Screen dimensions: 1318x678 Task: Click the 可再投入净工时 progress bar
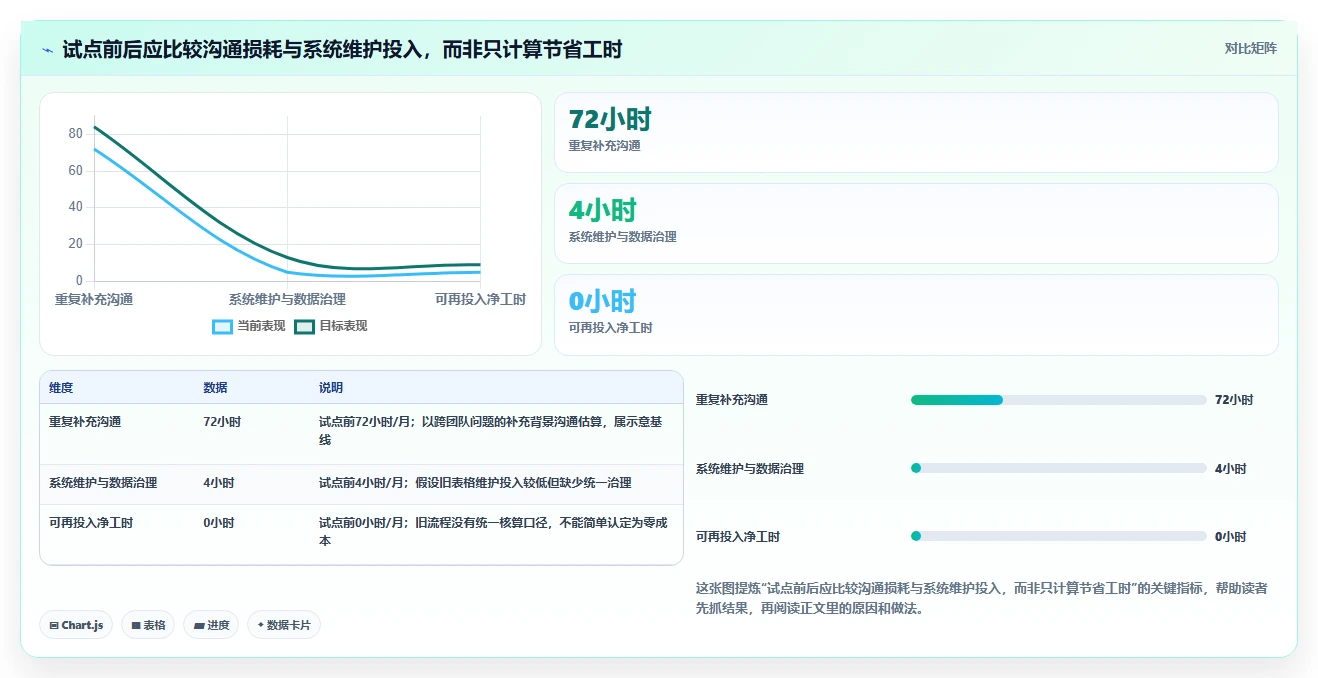1058,536
